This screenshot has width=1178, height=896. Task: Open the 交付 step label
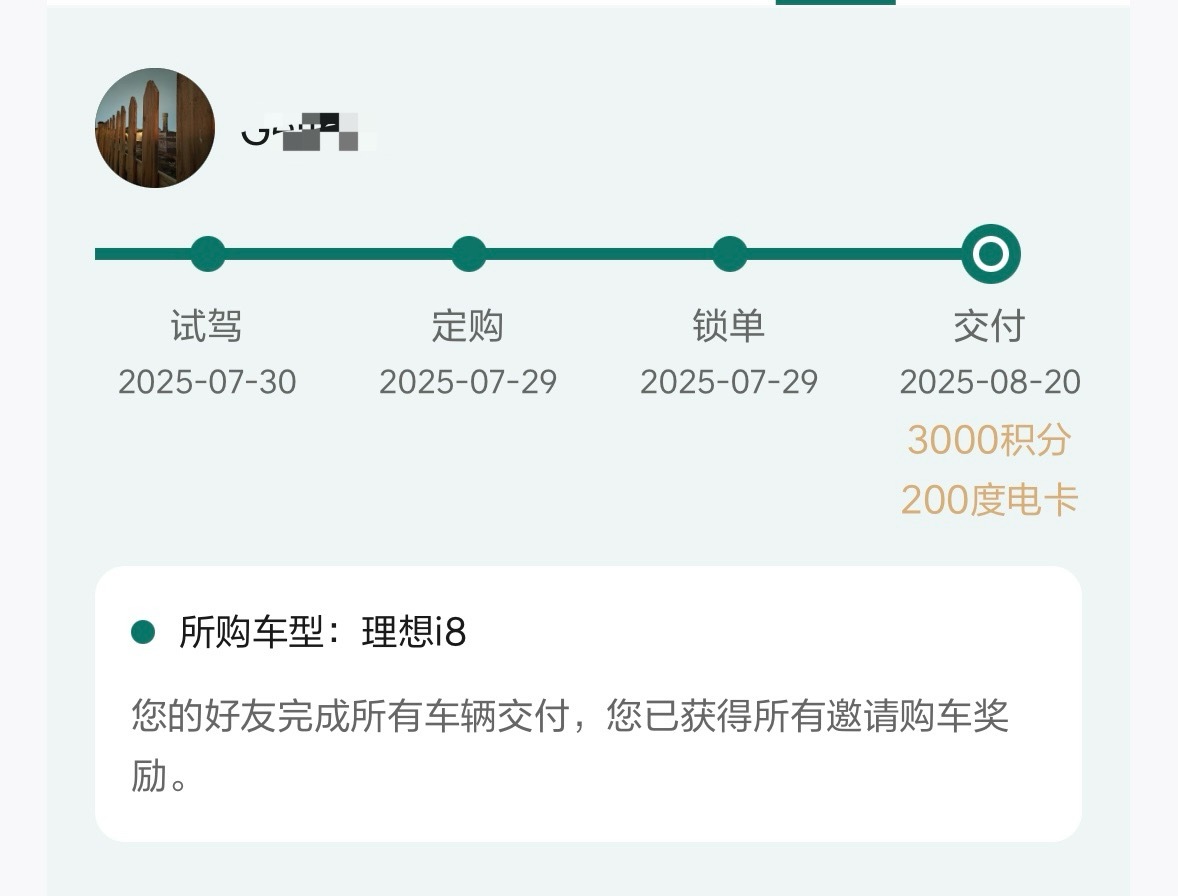click(989, 326)
